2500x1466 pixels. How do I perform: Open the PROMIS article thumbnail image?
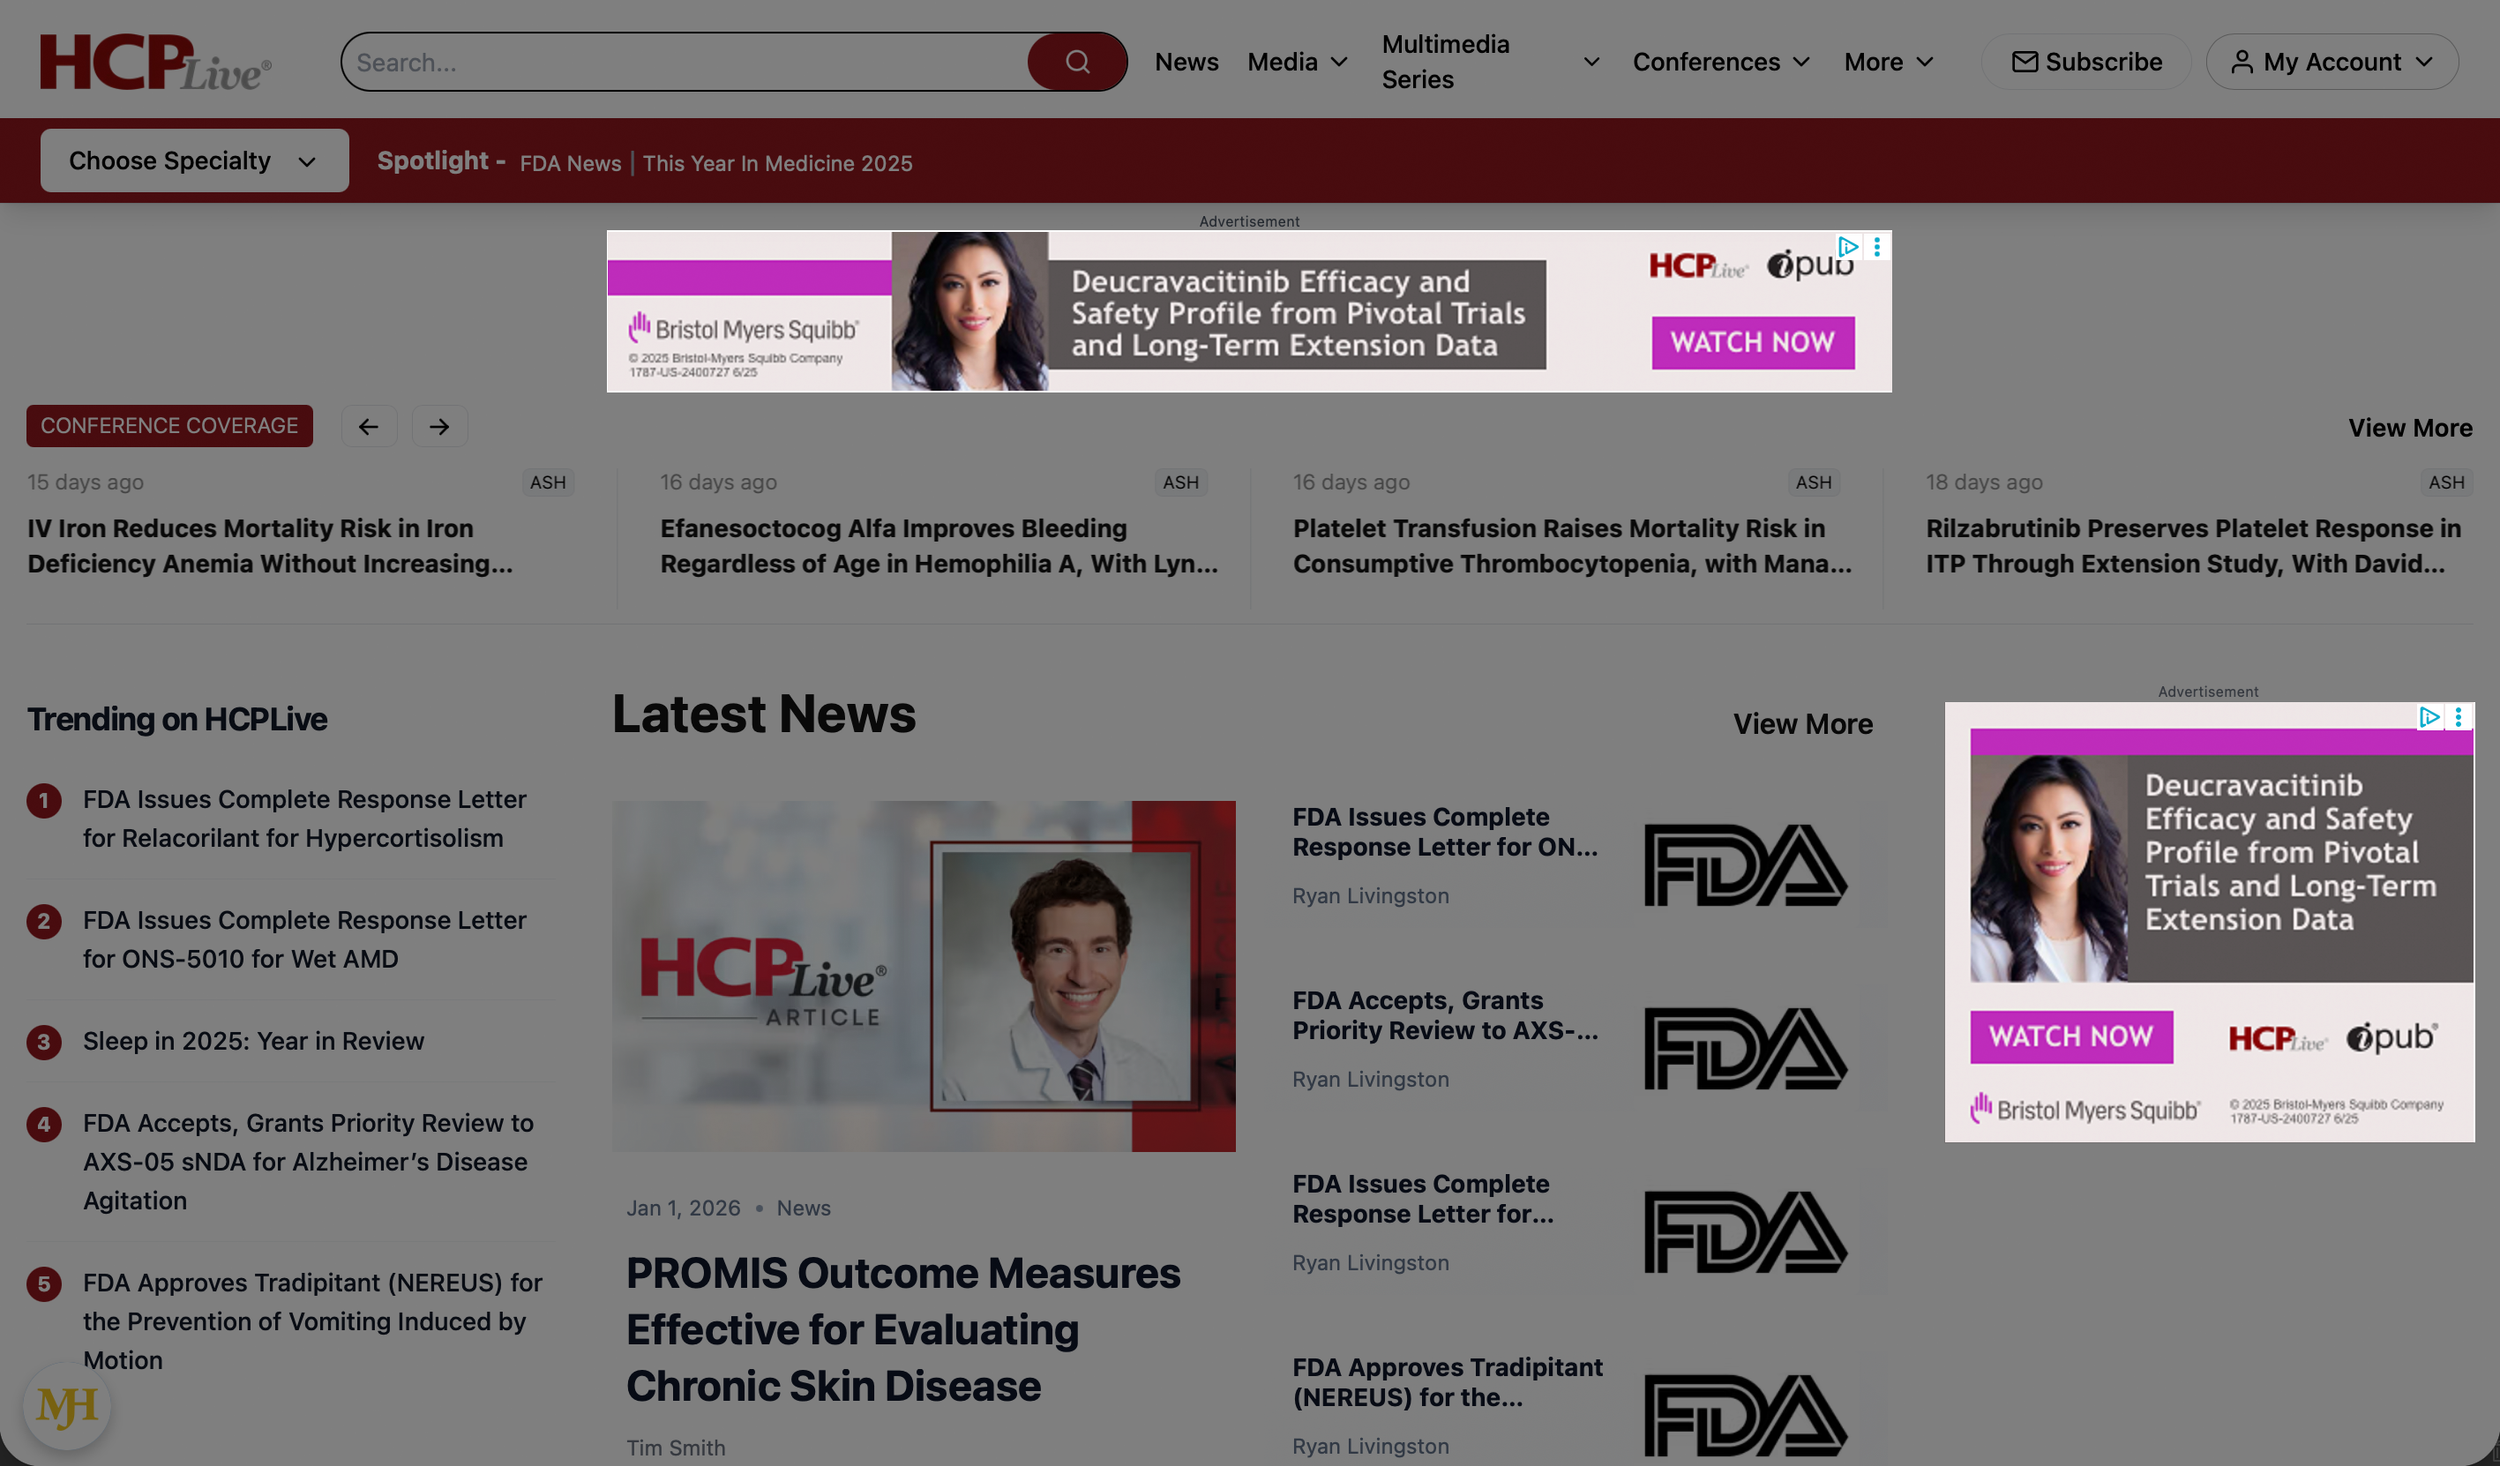pos(923,975)
